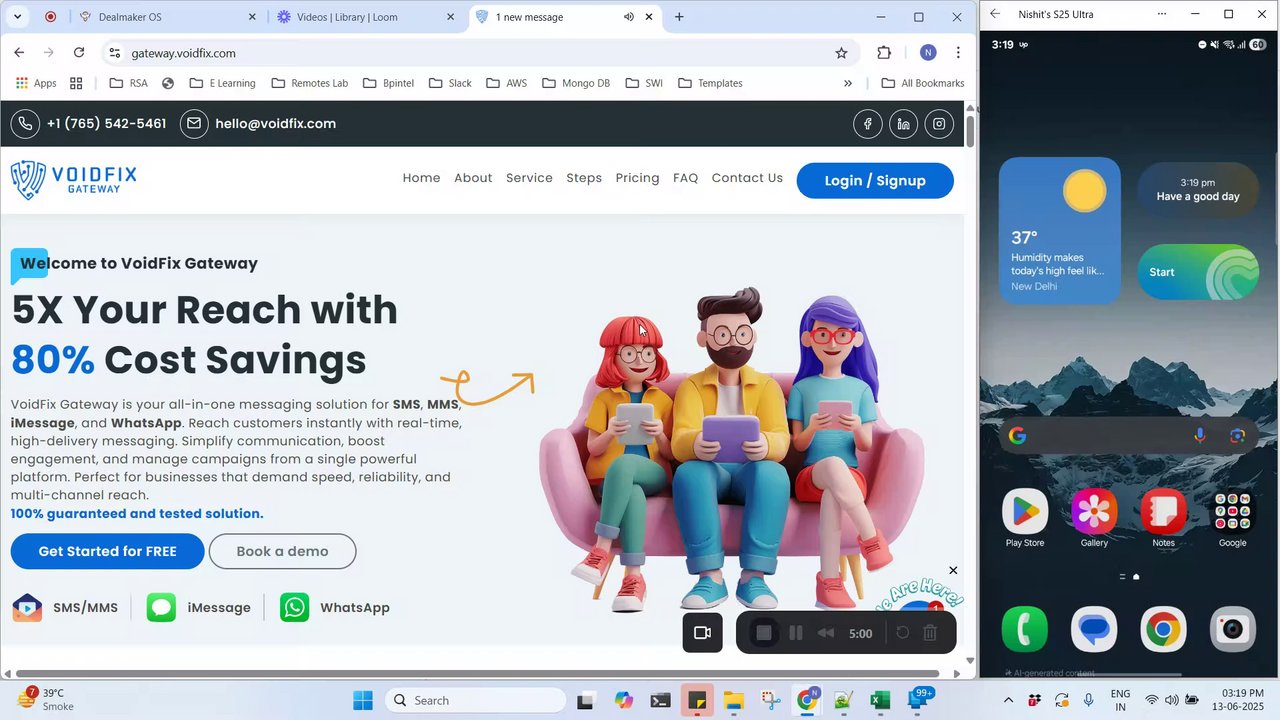1280x720 pixels.
Task: Open the Messages app in phone dock
Action: [x=1094, y=630]
